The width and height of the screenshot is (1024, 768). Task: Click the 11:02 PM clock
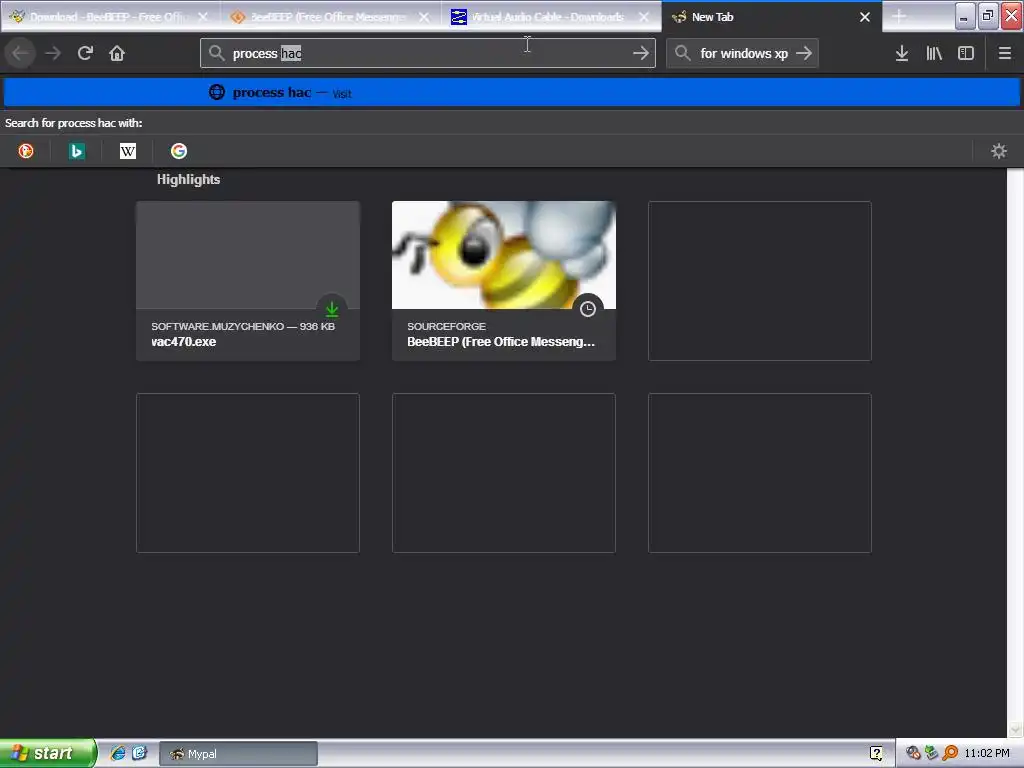click(987, 754)
